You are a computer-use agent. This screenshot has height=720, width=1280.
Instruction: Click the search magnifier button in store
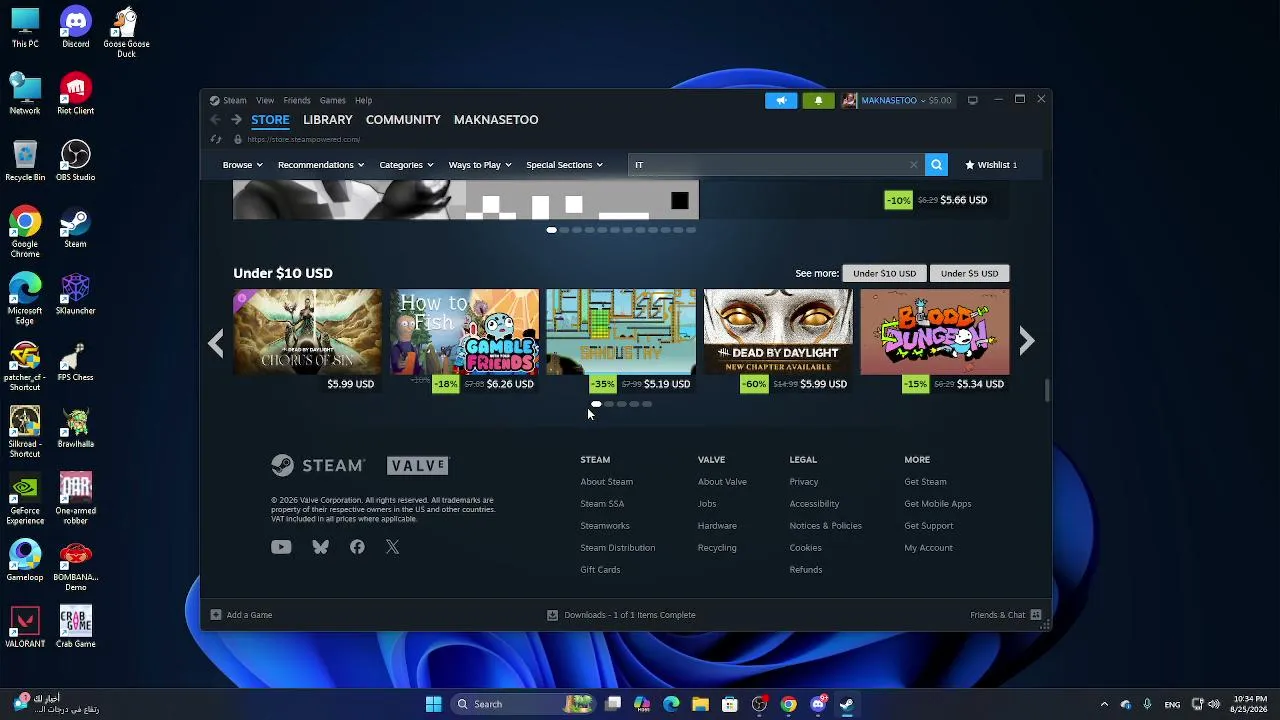[x=936, y=165]
